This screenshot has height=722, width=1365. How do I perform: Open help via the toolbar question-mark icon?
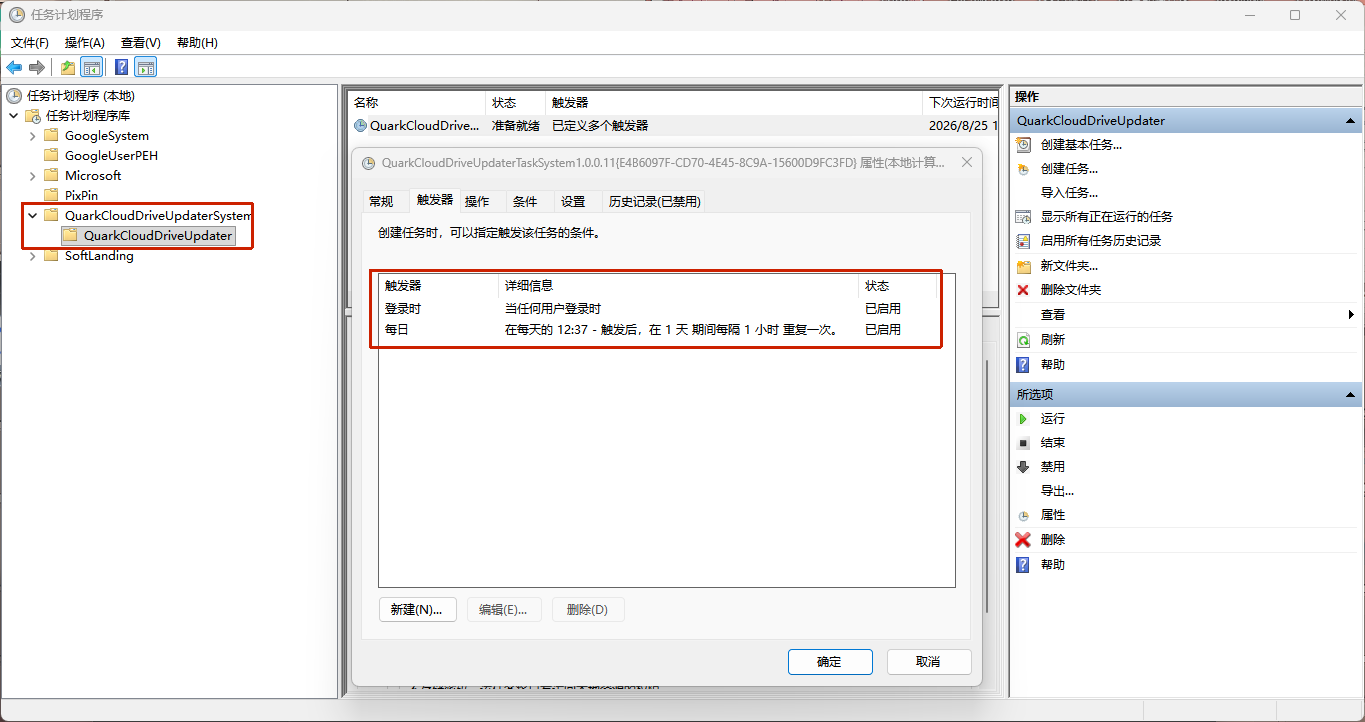tap(121, 67)
